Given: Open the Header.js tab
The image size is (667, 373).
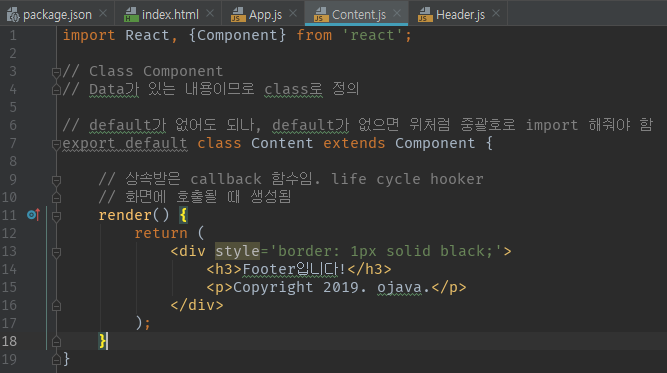Looking at the screenshot, I should point(459,14).
